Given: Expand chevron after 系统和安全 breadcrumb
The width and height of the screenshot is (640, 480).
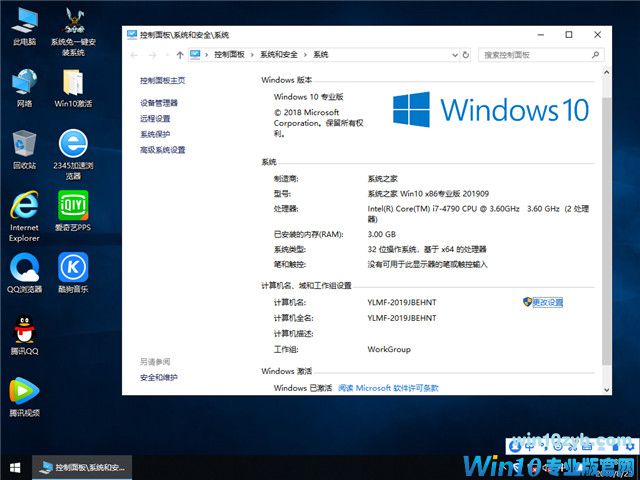Looking at the screenshot, I should click(305, 55).
